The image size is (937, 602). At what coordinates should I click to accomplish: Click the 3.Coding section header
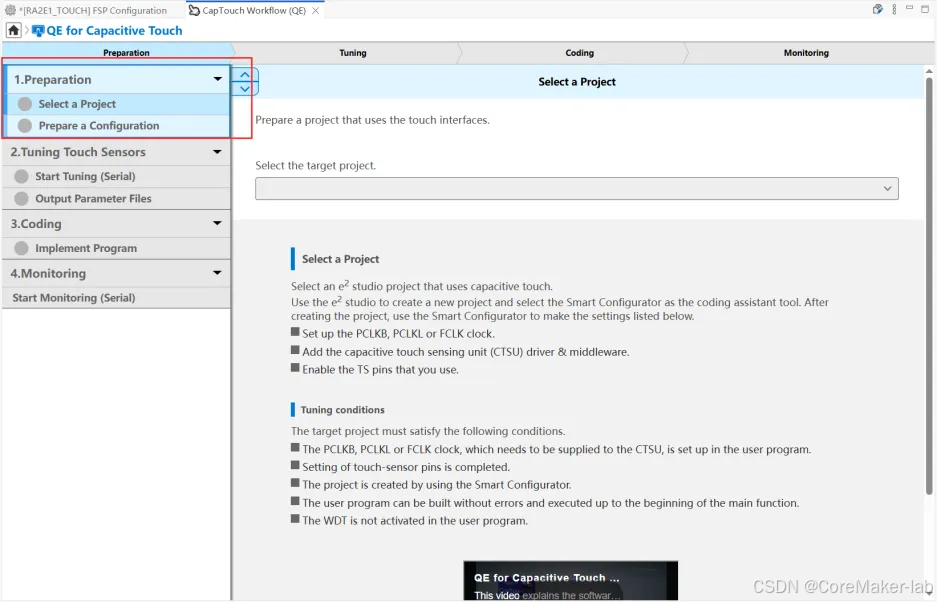click(x=116, y=224)
